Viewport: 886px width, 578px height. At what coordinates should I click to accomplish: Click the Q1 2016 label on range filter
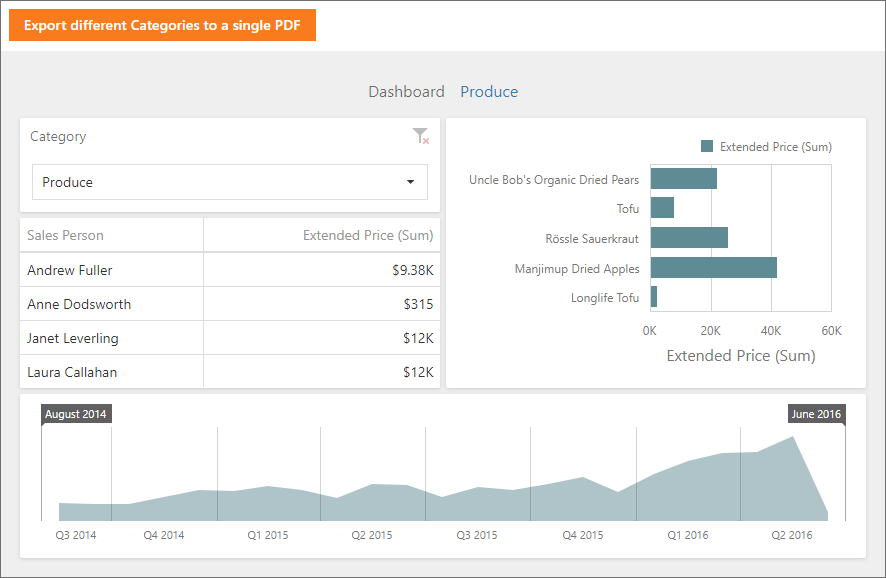[x=688, y=535]
